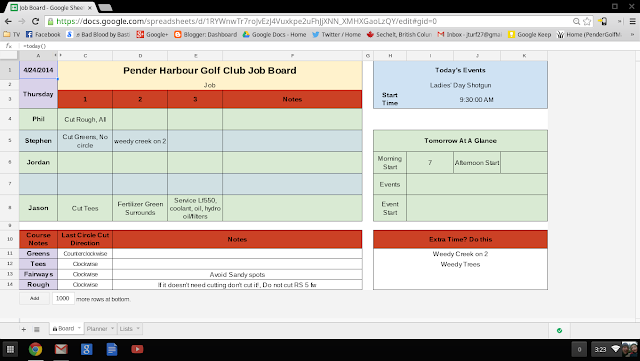Viewport: 640px width, 361px height.
Task: Select the Pender Harbour Golf Club Job Board title
Action: point(210,70)
